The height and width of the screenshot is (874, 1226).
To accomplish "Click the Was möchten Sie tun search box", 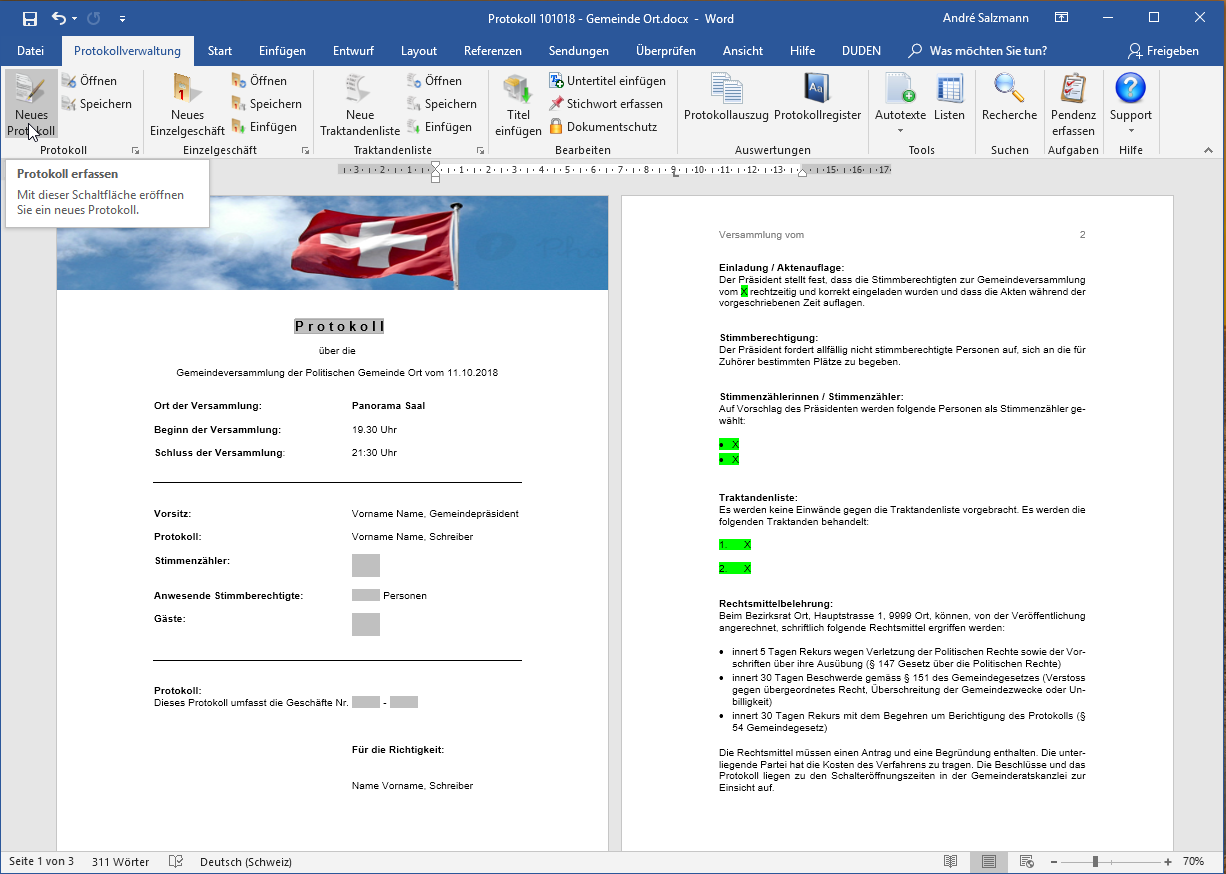I will (977, 51).
